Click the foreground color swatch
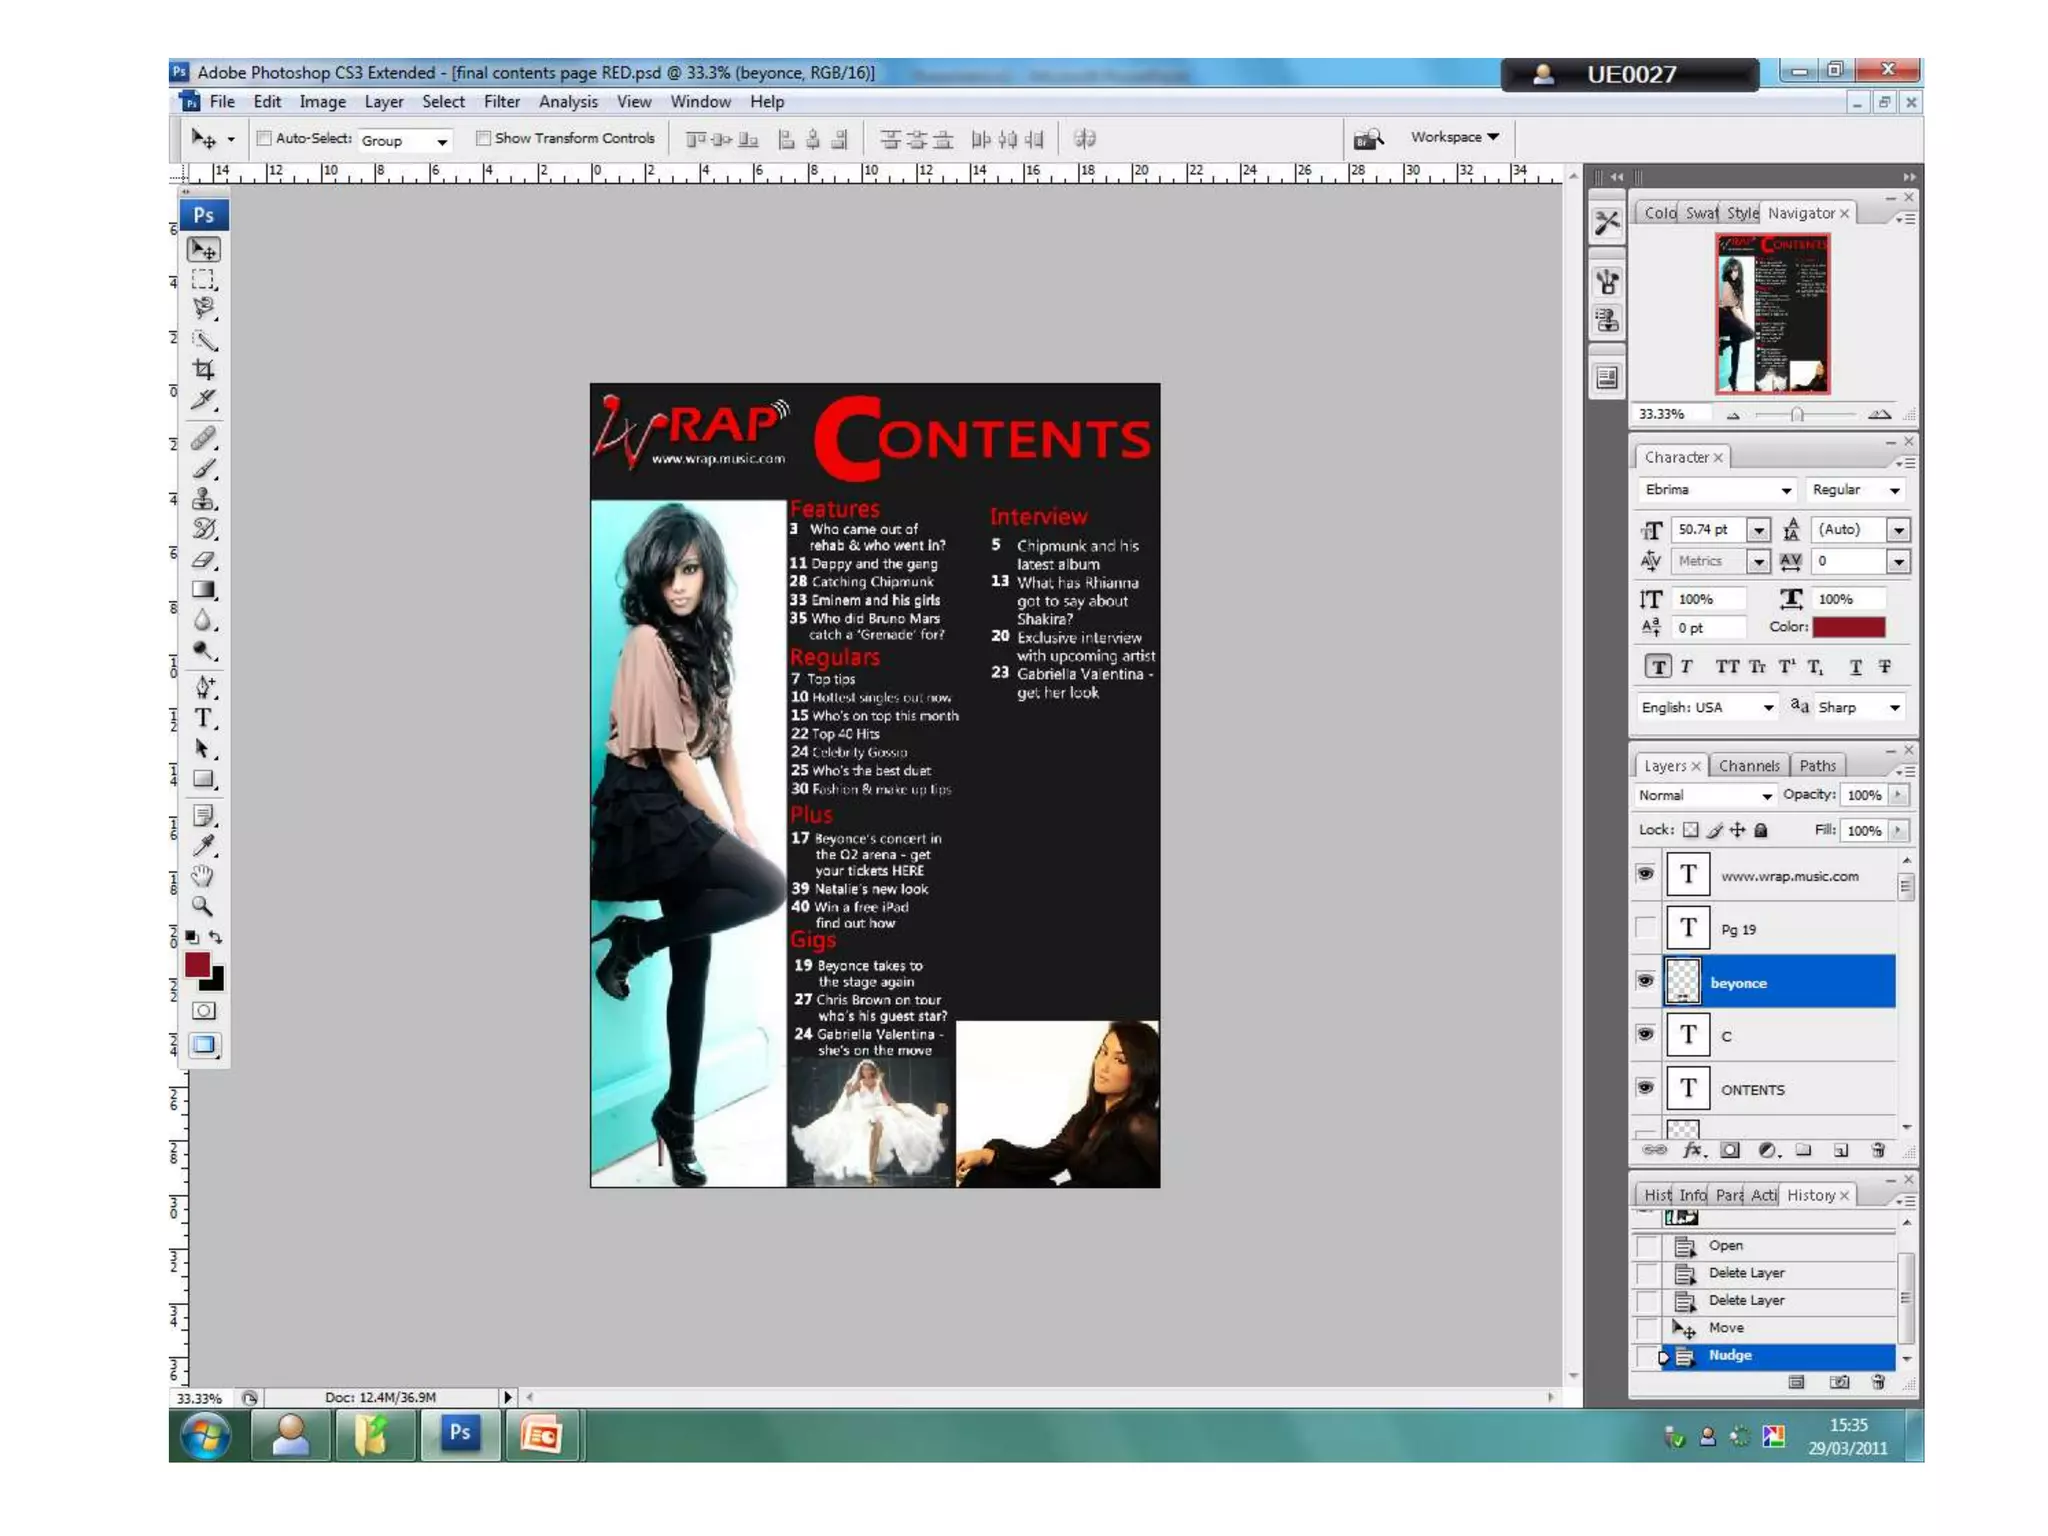Screen dimensions: 2048x1536 click(197, 964)
